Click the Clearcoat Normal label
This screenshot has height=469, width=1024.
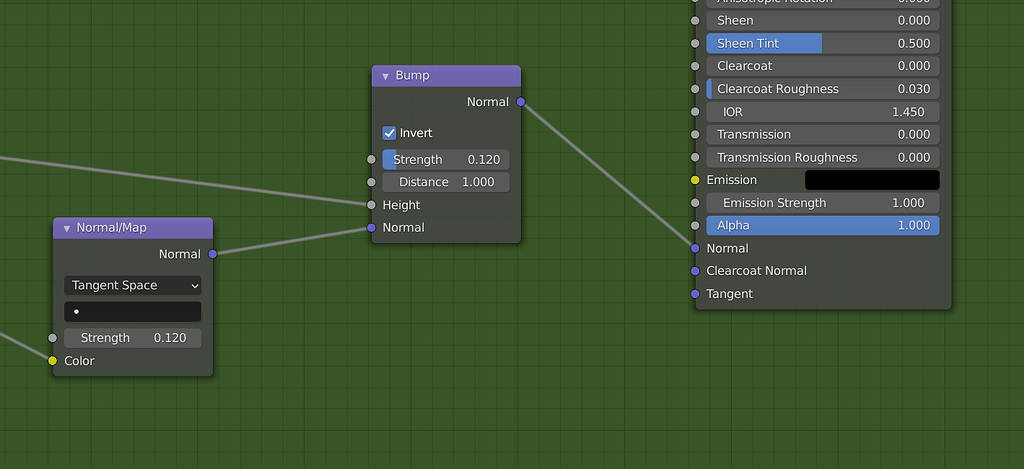756,271
